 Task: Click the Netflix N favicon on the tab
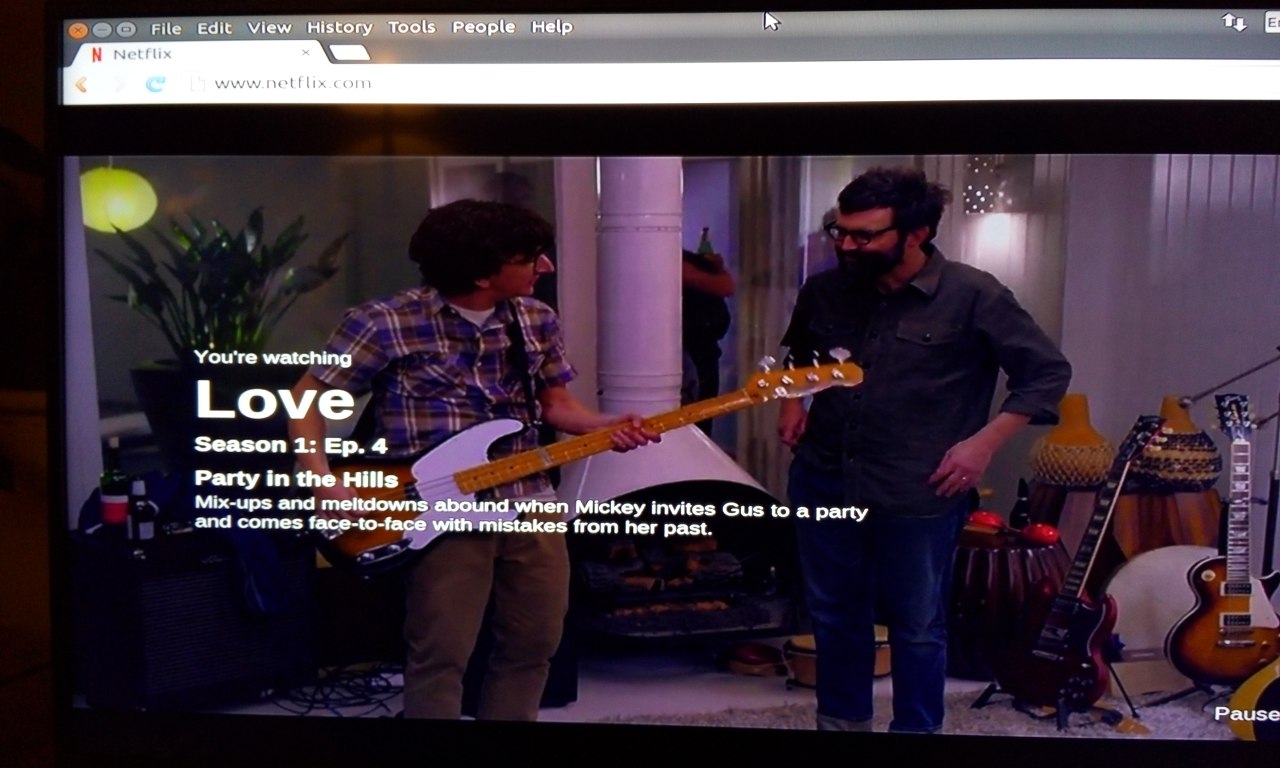96,54
